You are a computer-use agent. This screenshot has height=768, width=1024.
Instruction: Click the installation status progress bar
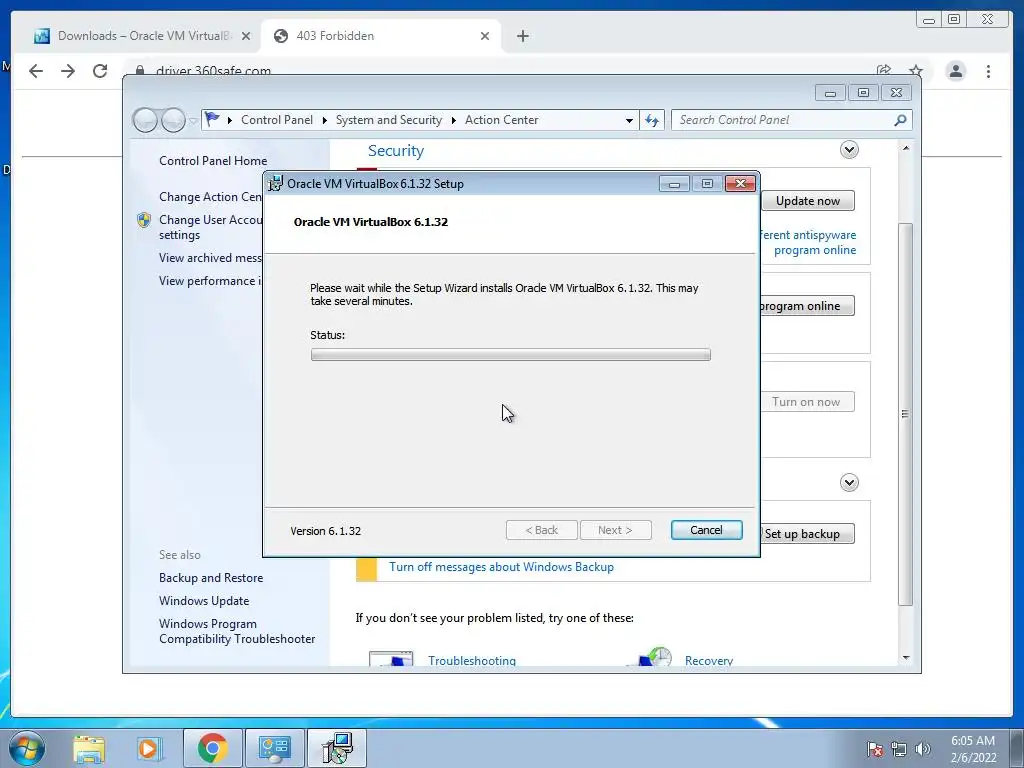pyautogui.click(x=511, y=355)
